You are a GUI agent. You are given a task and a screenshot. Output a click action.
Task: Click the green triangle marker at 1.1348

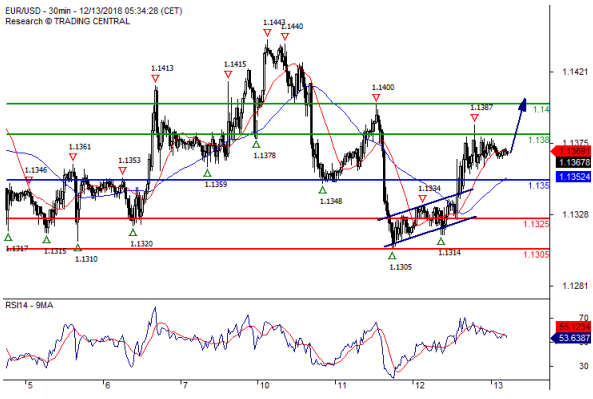(x=322, y=190)
